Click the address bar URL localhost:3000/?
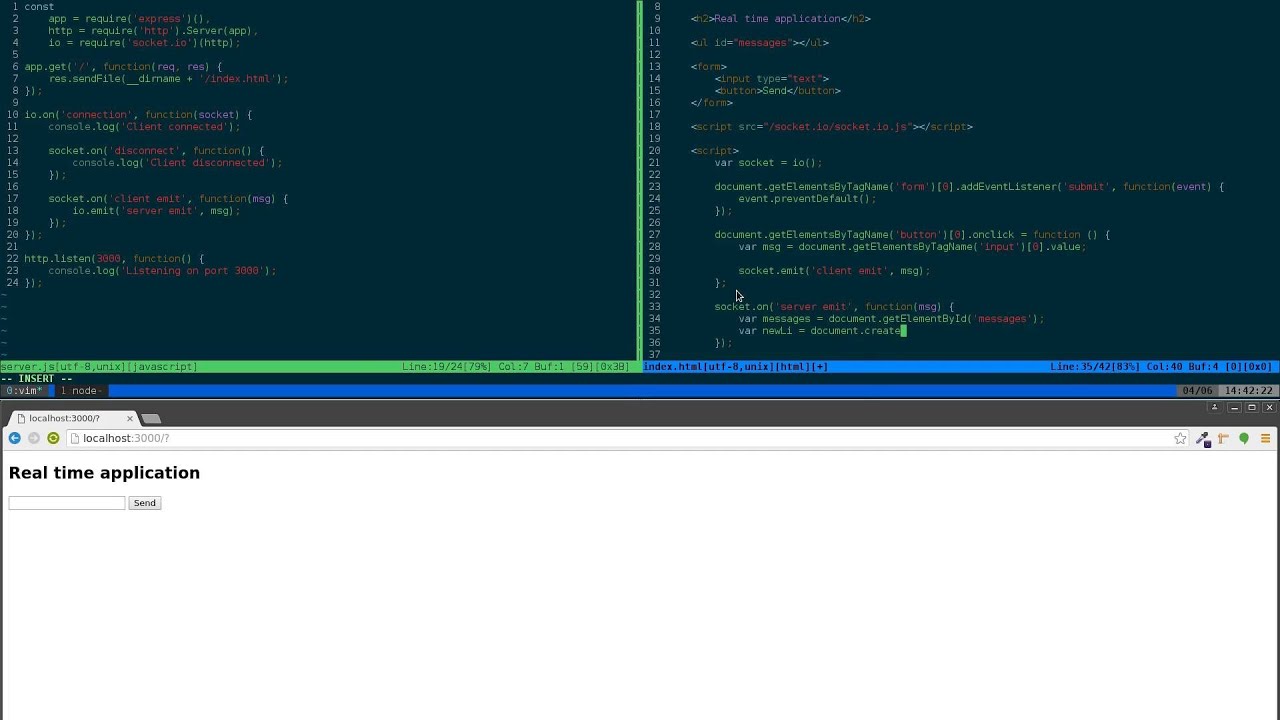 click(126, 438)
